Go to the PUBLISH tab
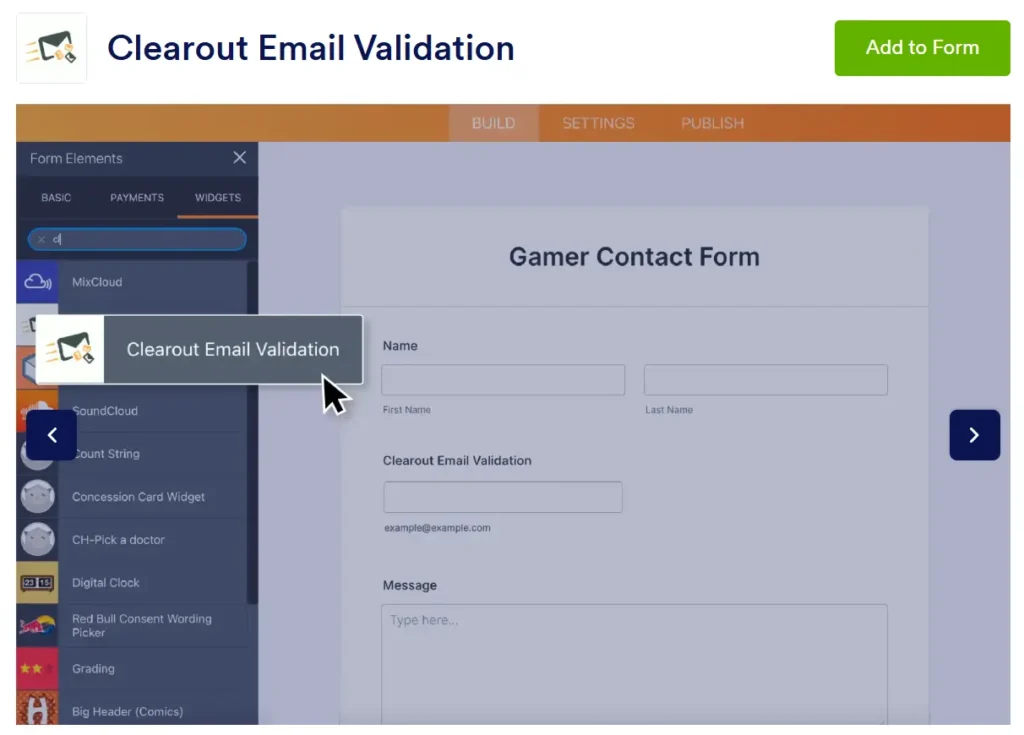1024x735 pixels. pos(712,123)
